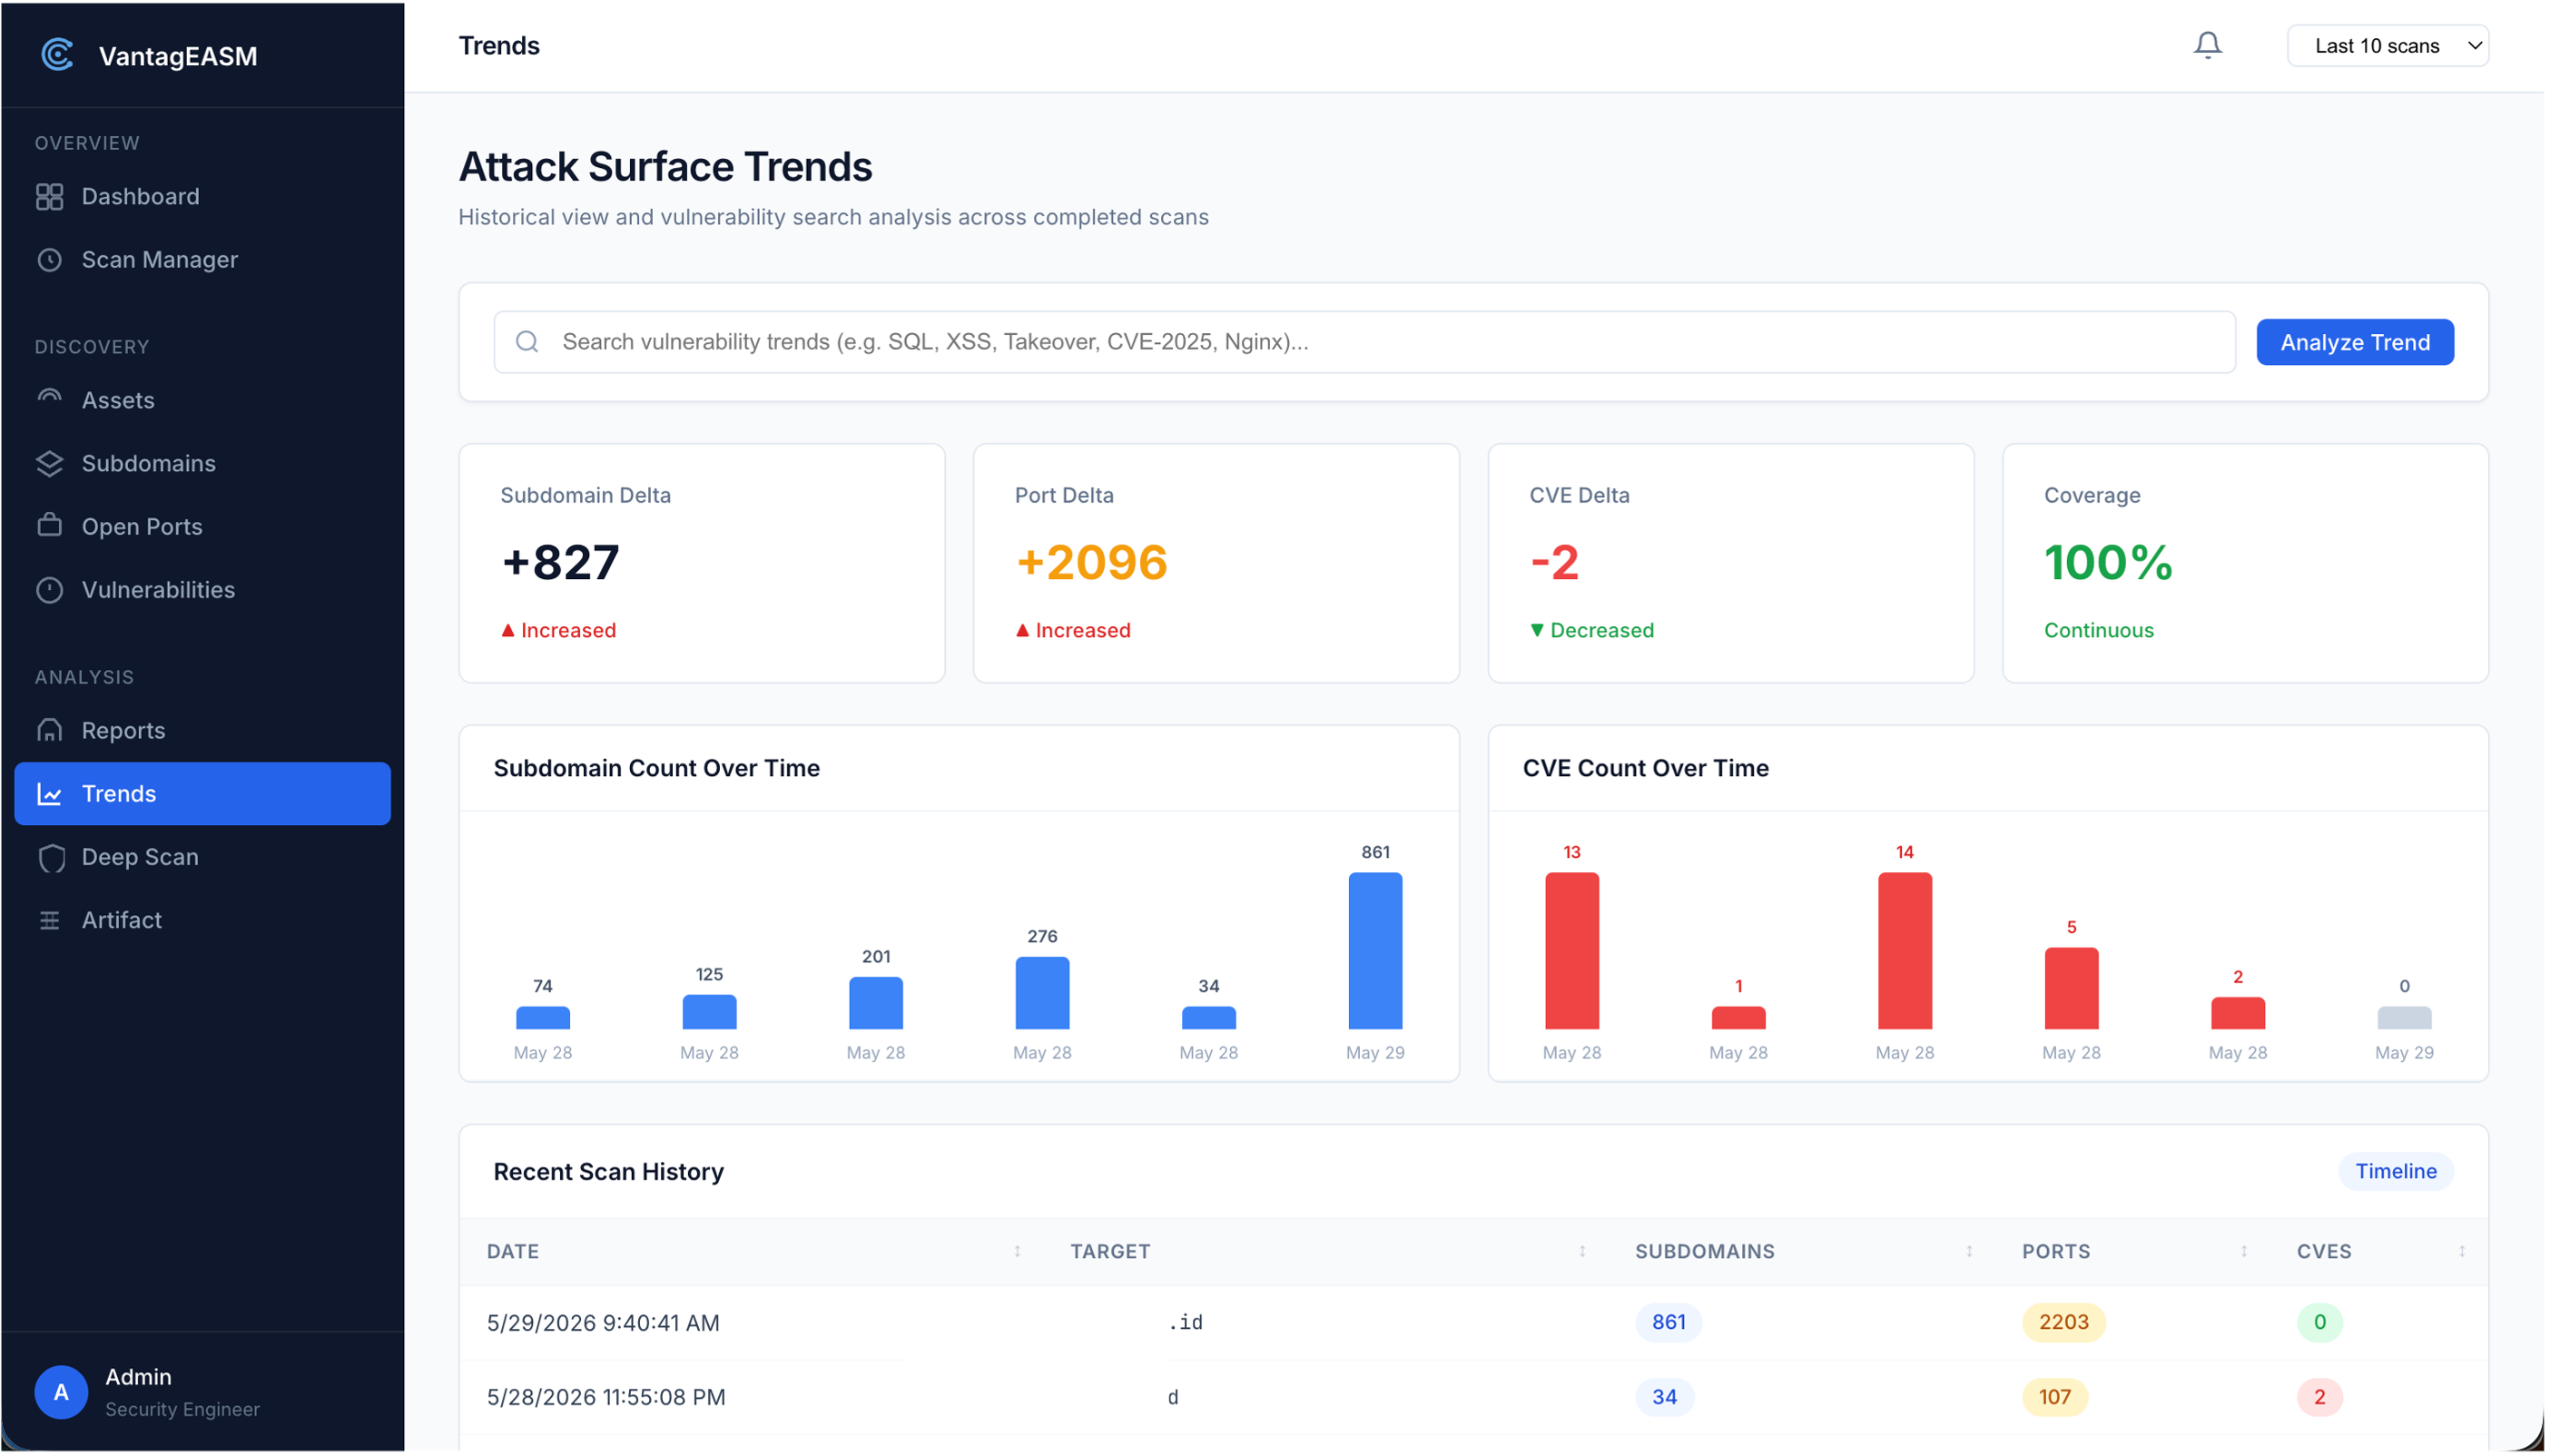The width and height of the screenshot is (2550, 1456).
Task: Go to Artifact page
Action: click(x=202, y=920)
